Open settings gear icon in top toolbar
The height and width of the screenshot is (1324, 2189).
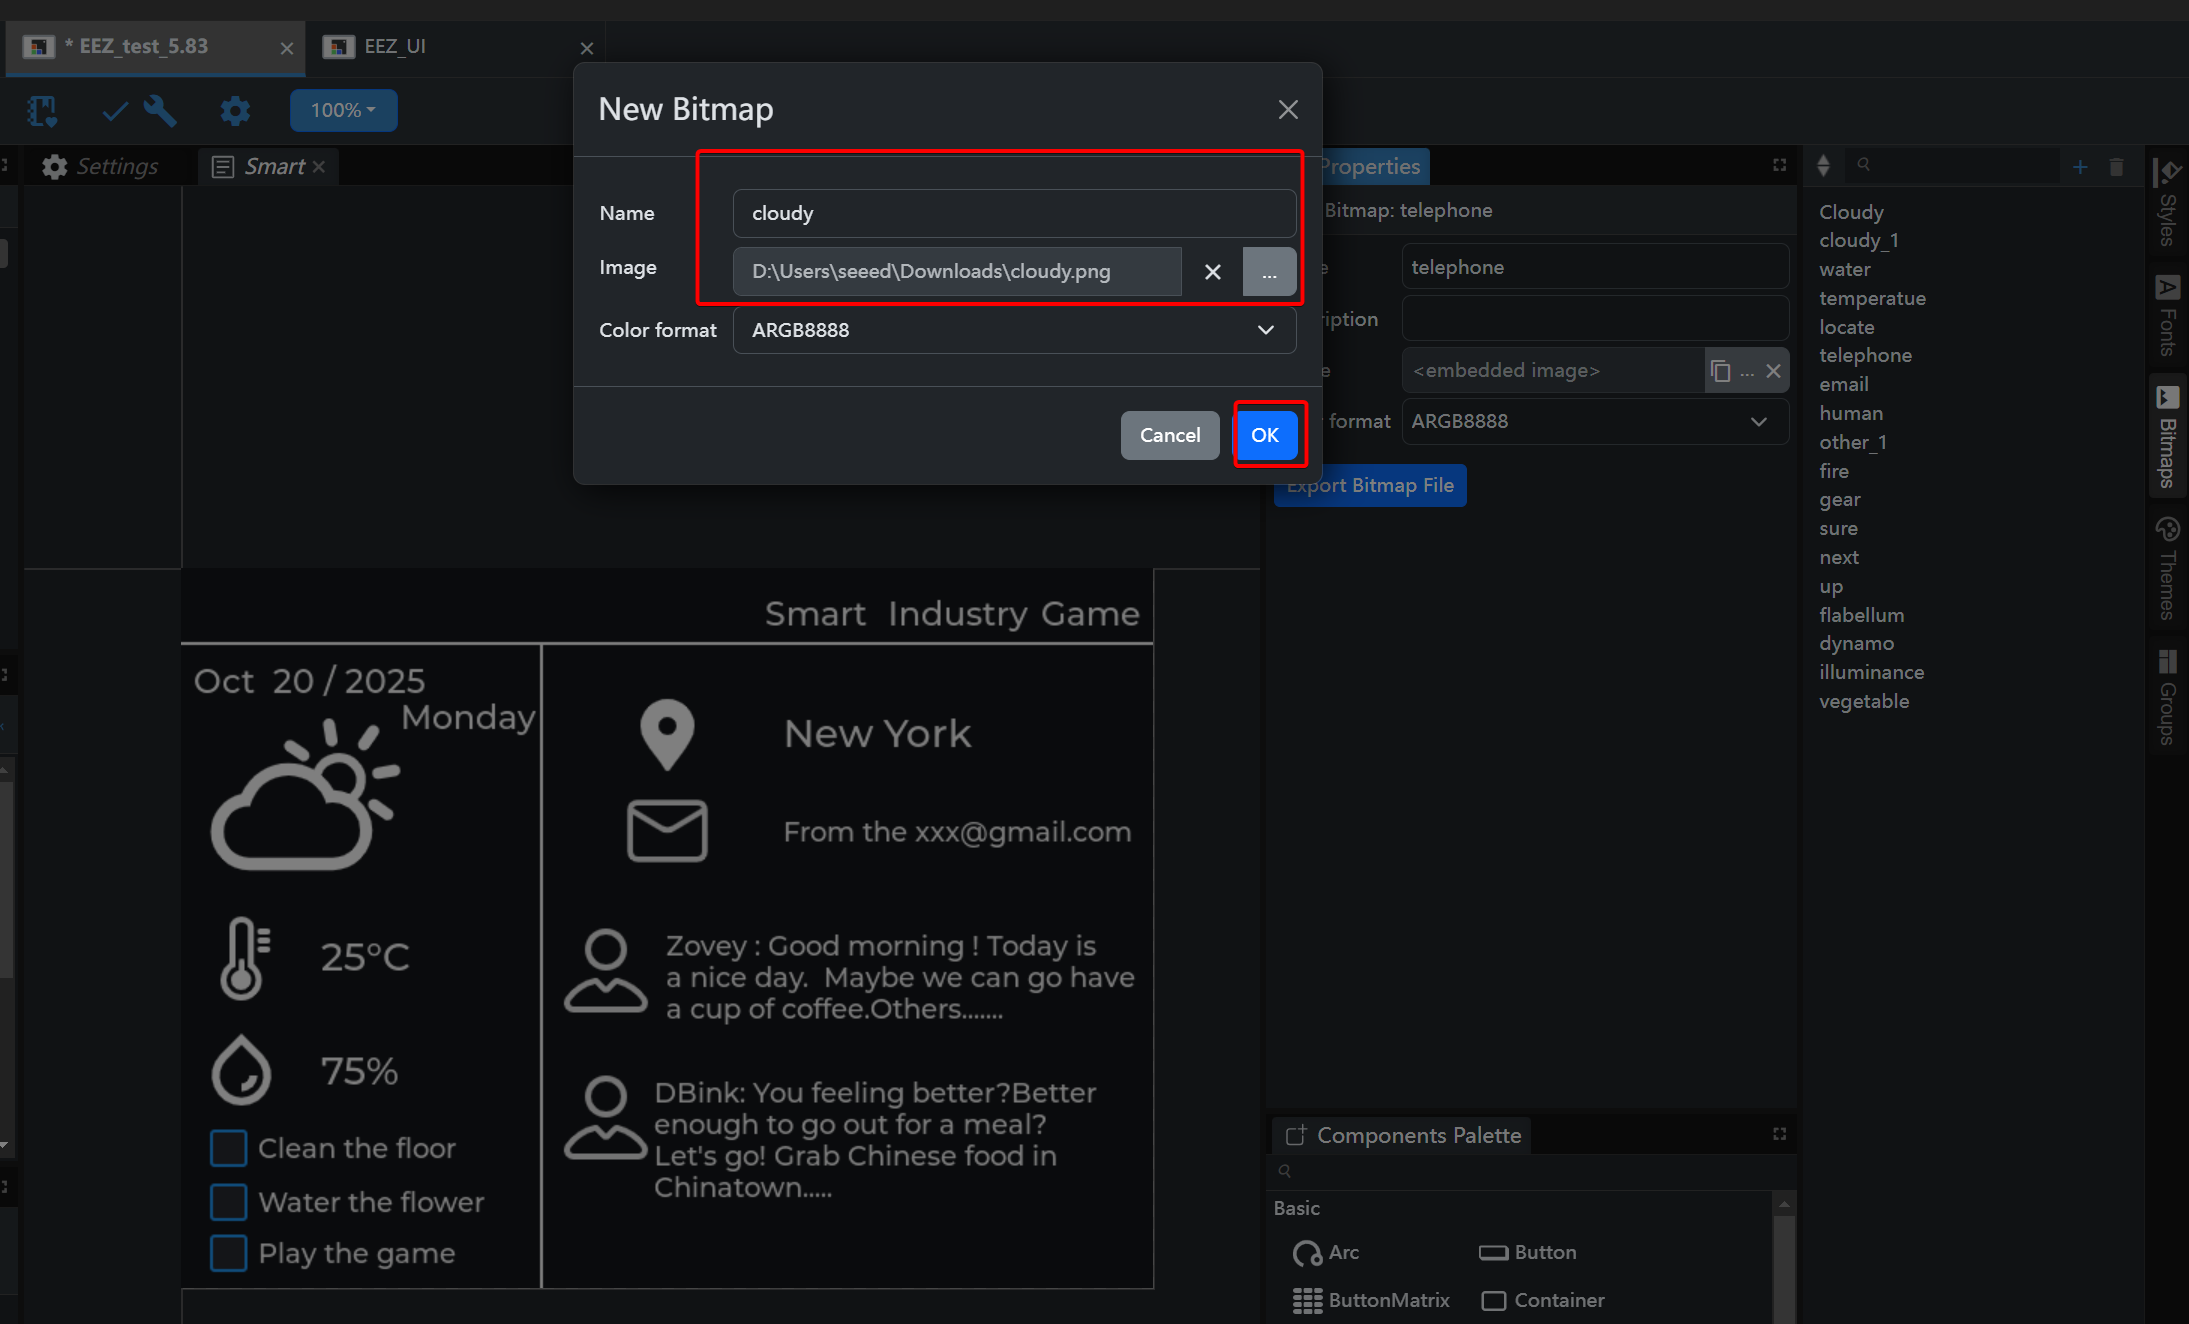[235, 111]
